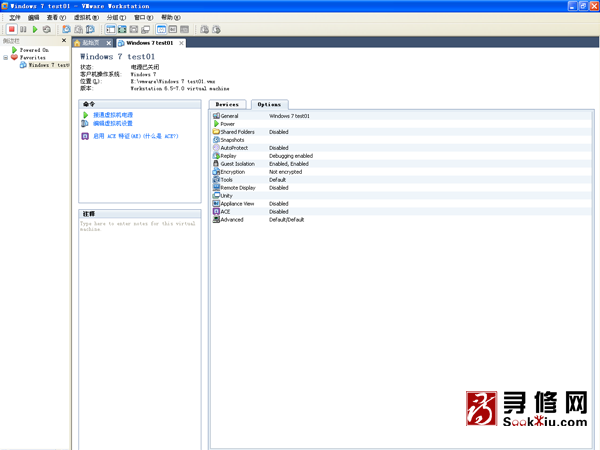This screenshot has height=450, width=600.
Task: Open the 窗口 menu
Action: click(x=143, y=18)
